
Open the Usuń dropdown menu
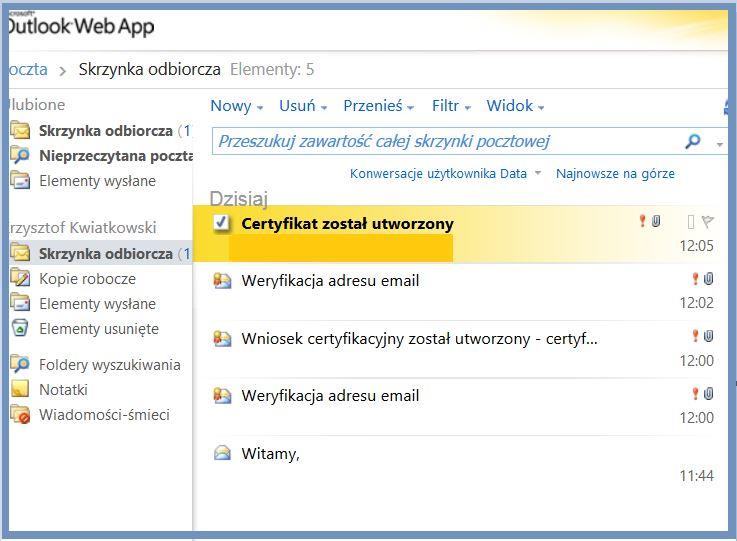tap(303, 106)
